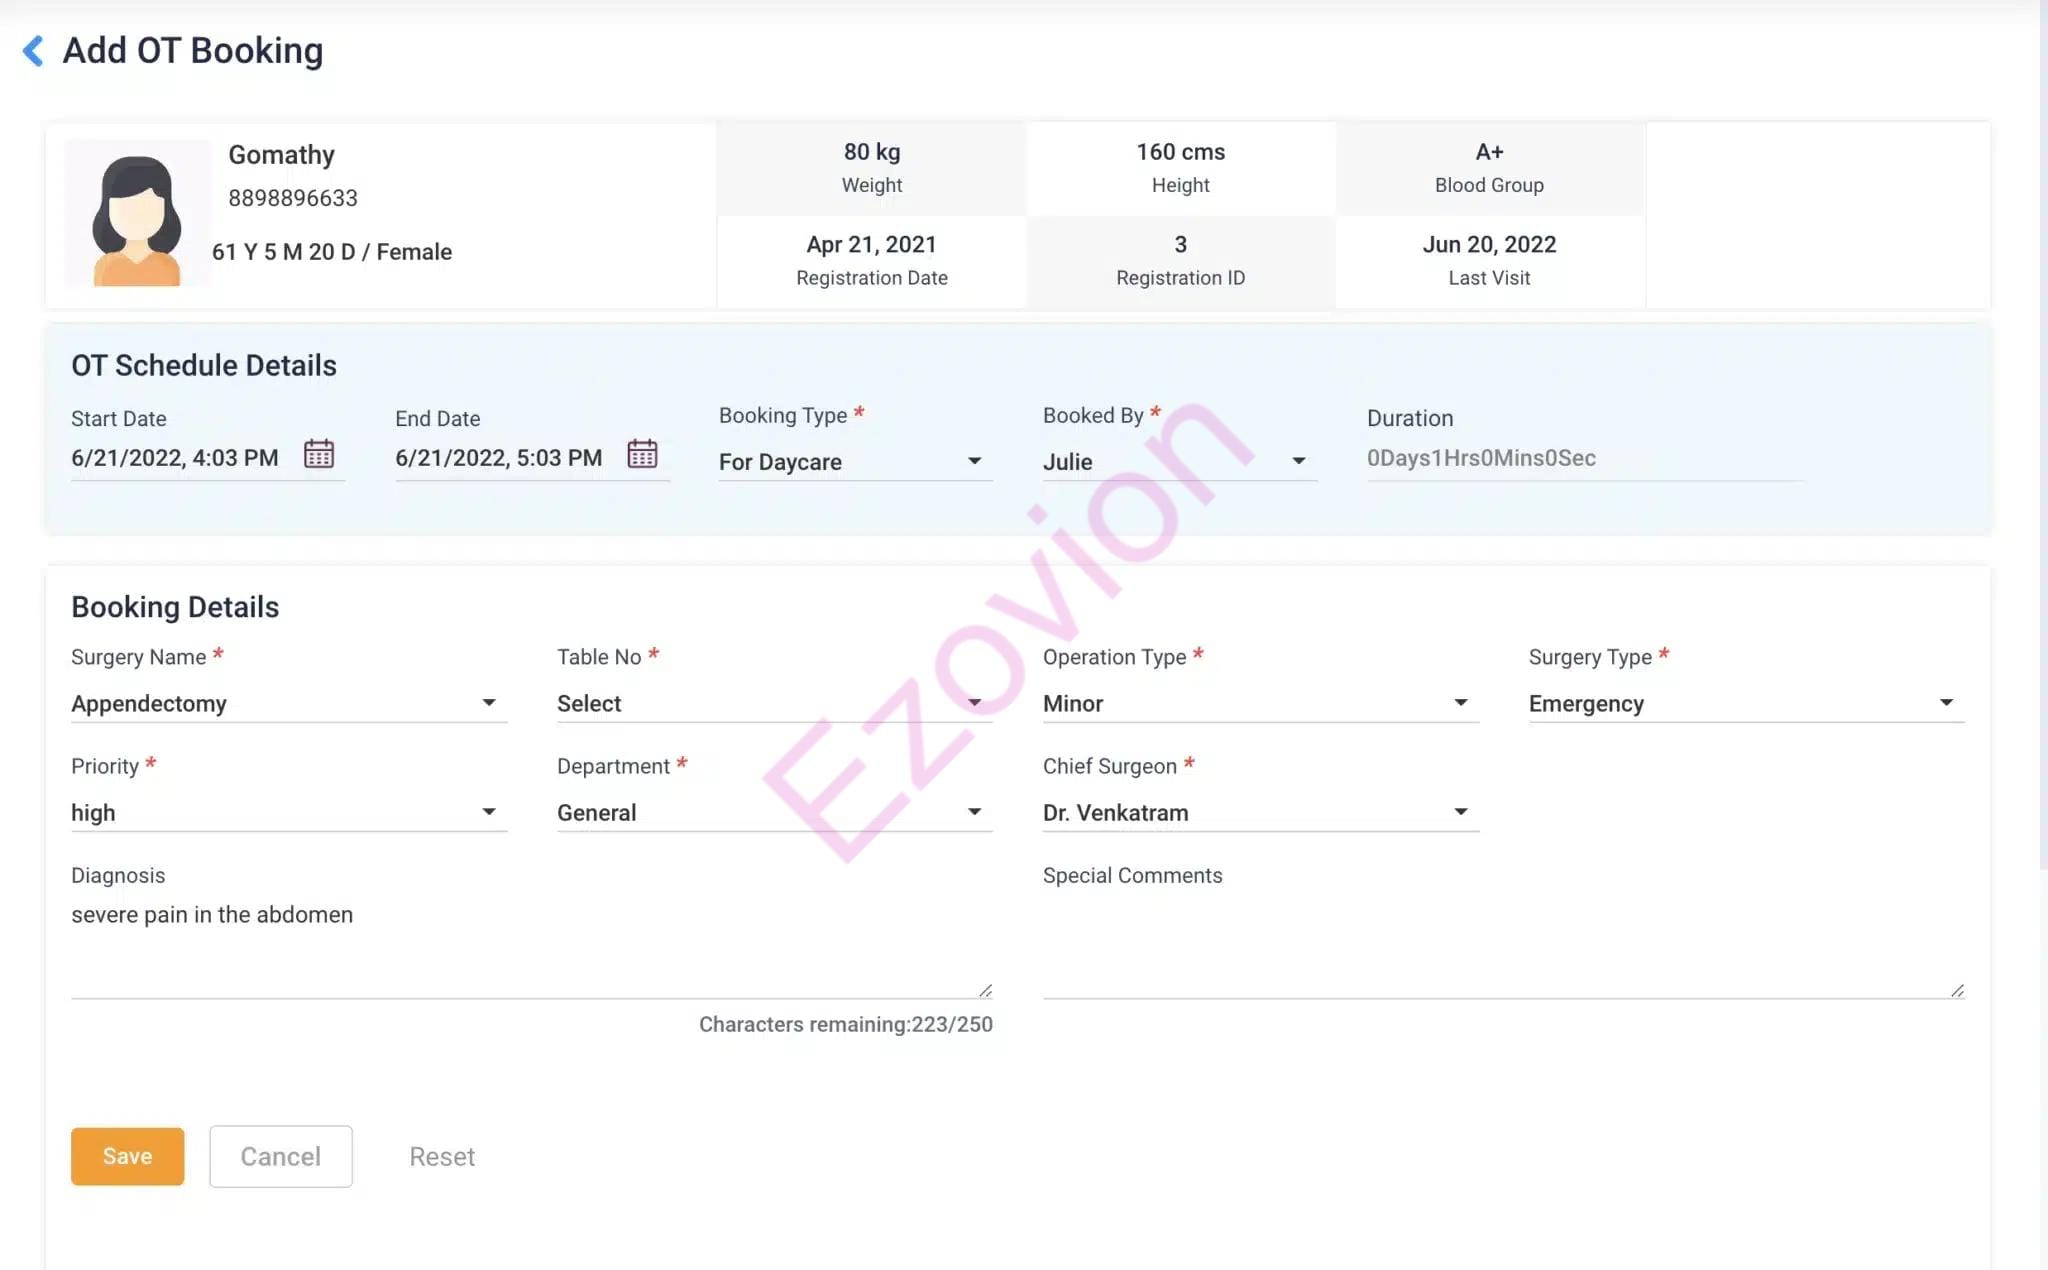Open the Start Date calendar picker

[318, 455]
